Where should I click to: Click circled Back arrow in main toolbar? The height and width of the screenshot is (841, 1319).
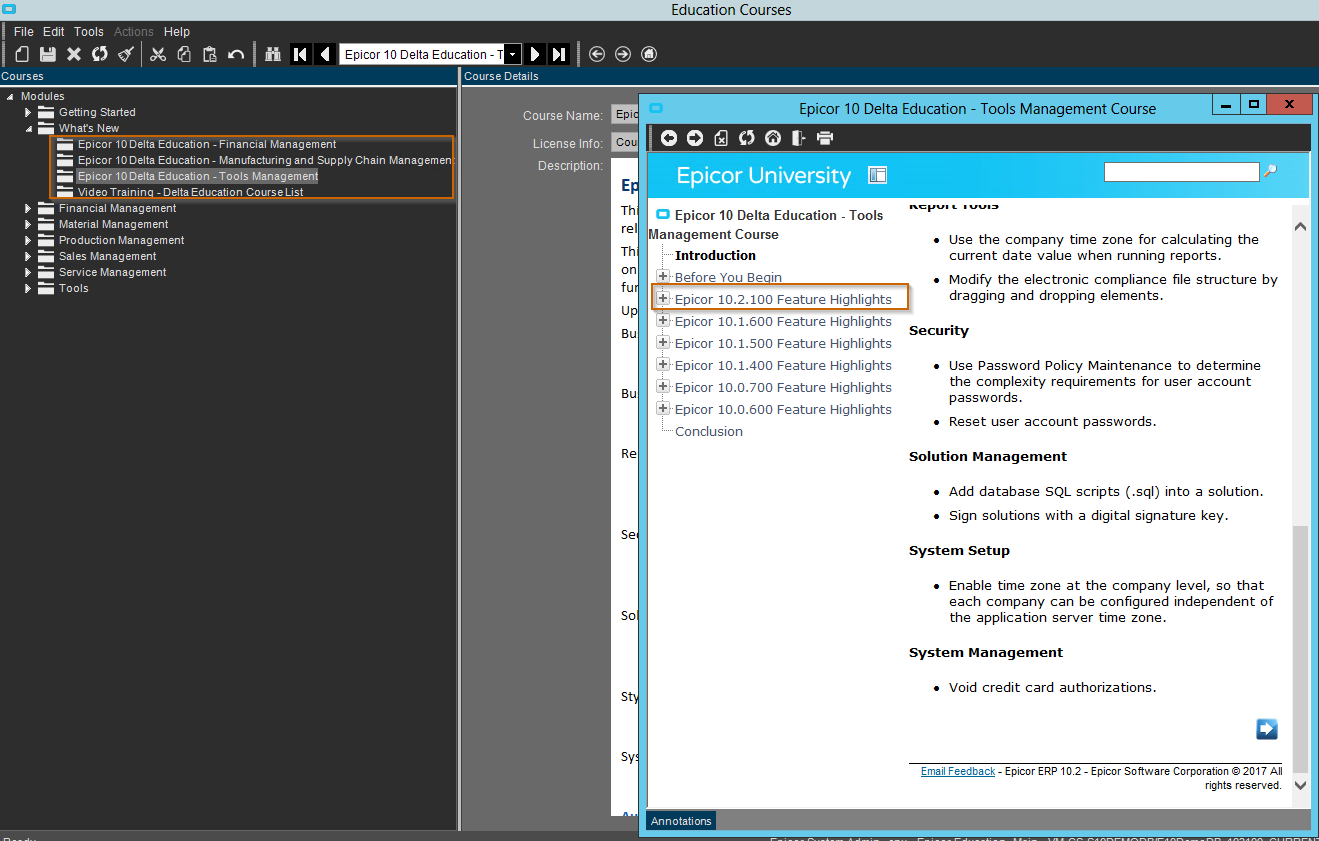click(597, 54)
